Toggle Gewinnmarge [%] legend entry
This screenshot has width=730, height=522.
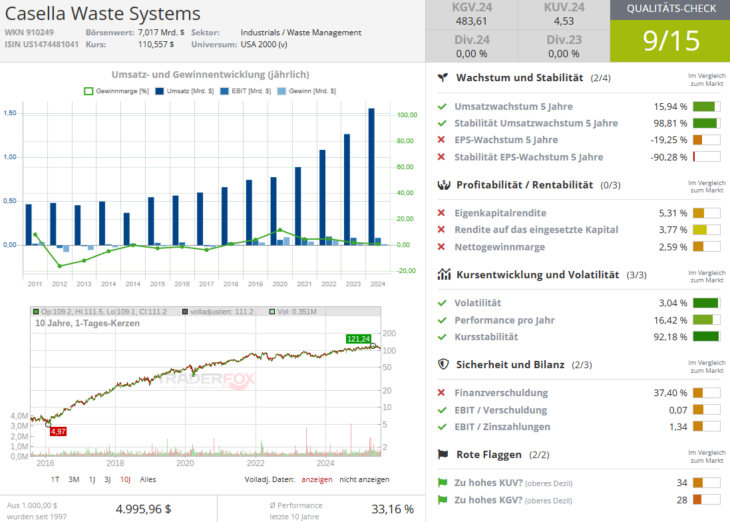coord(116,91)
